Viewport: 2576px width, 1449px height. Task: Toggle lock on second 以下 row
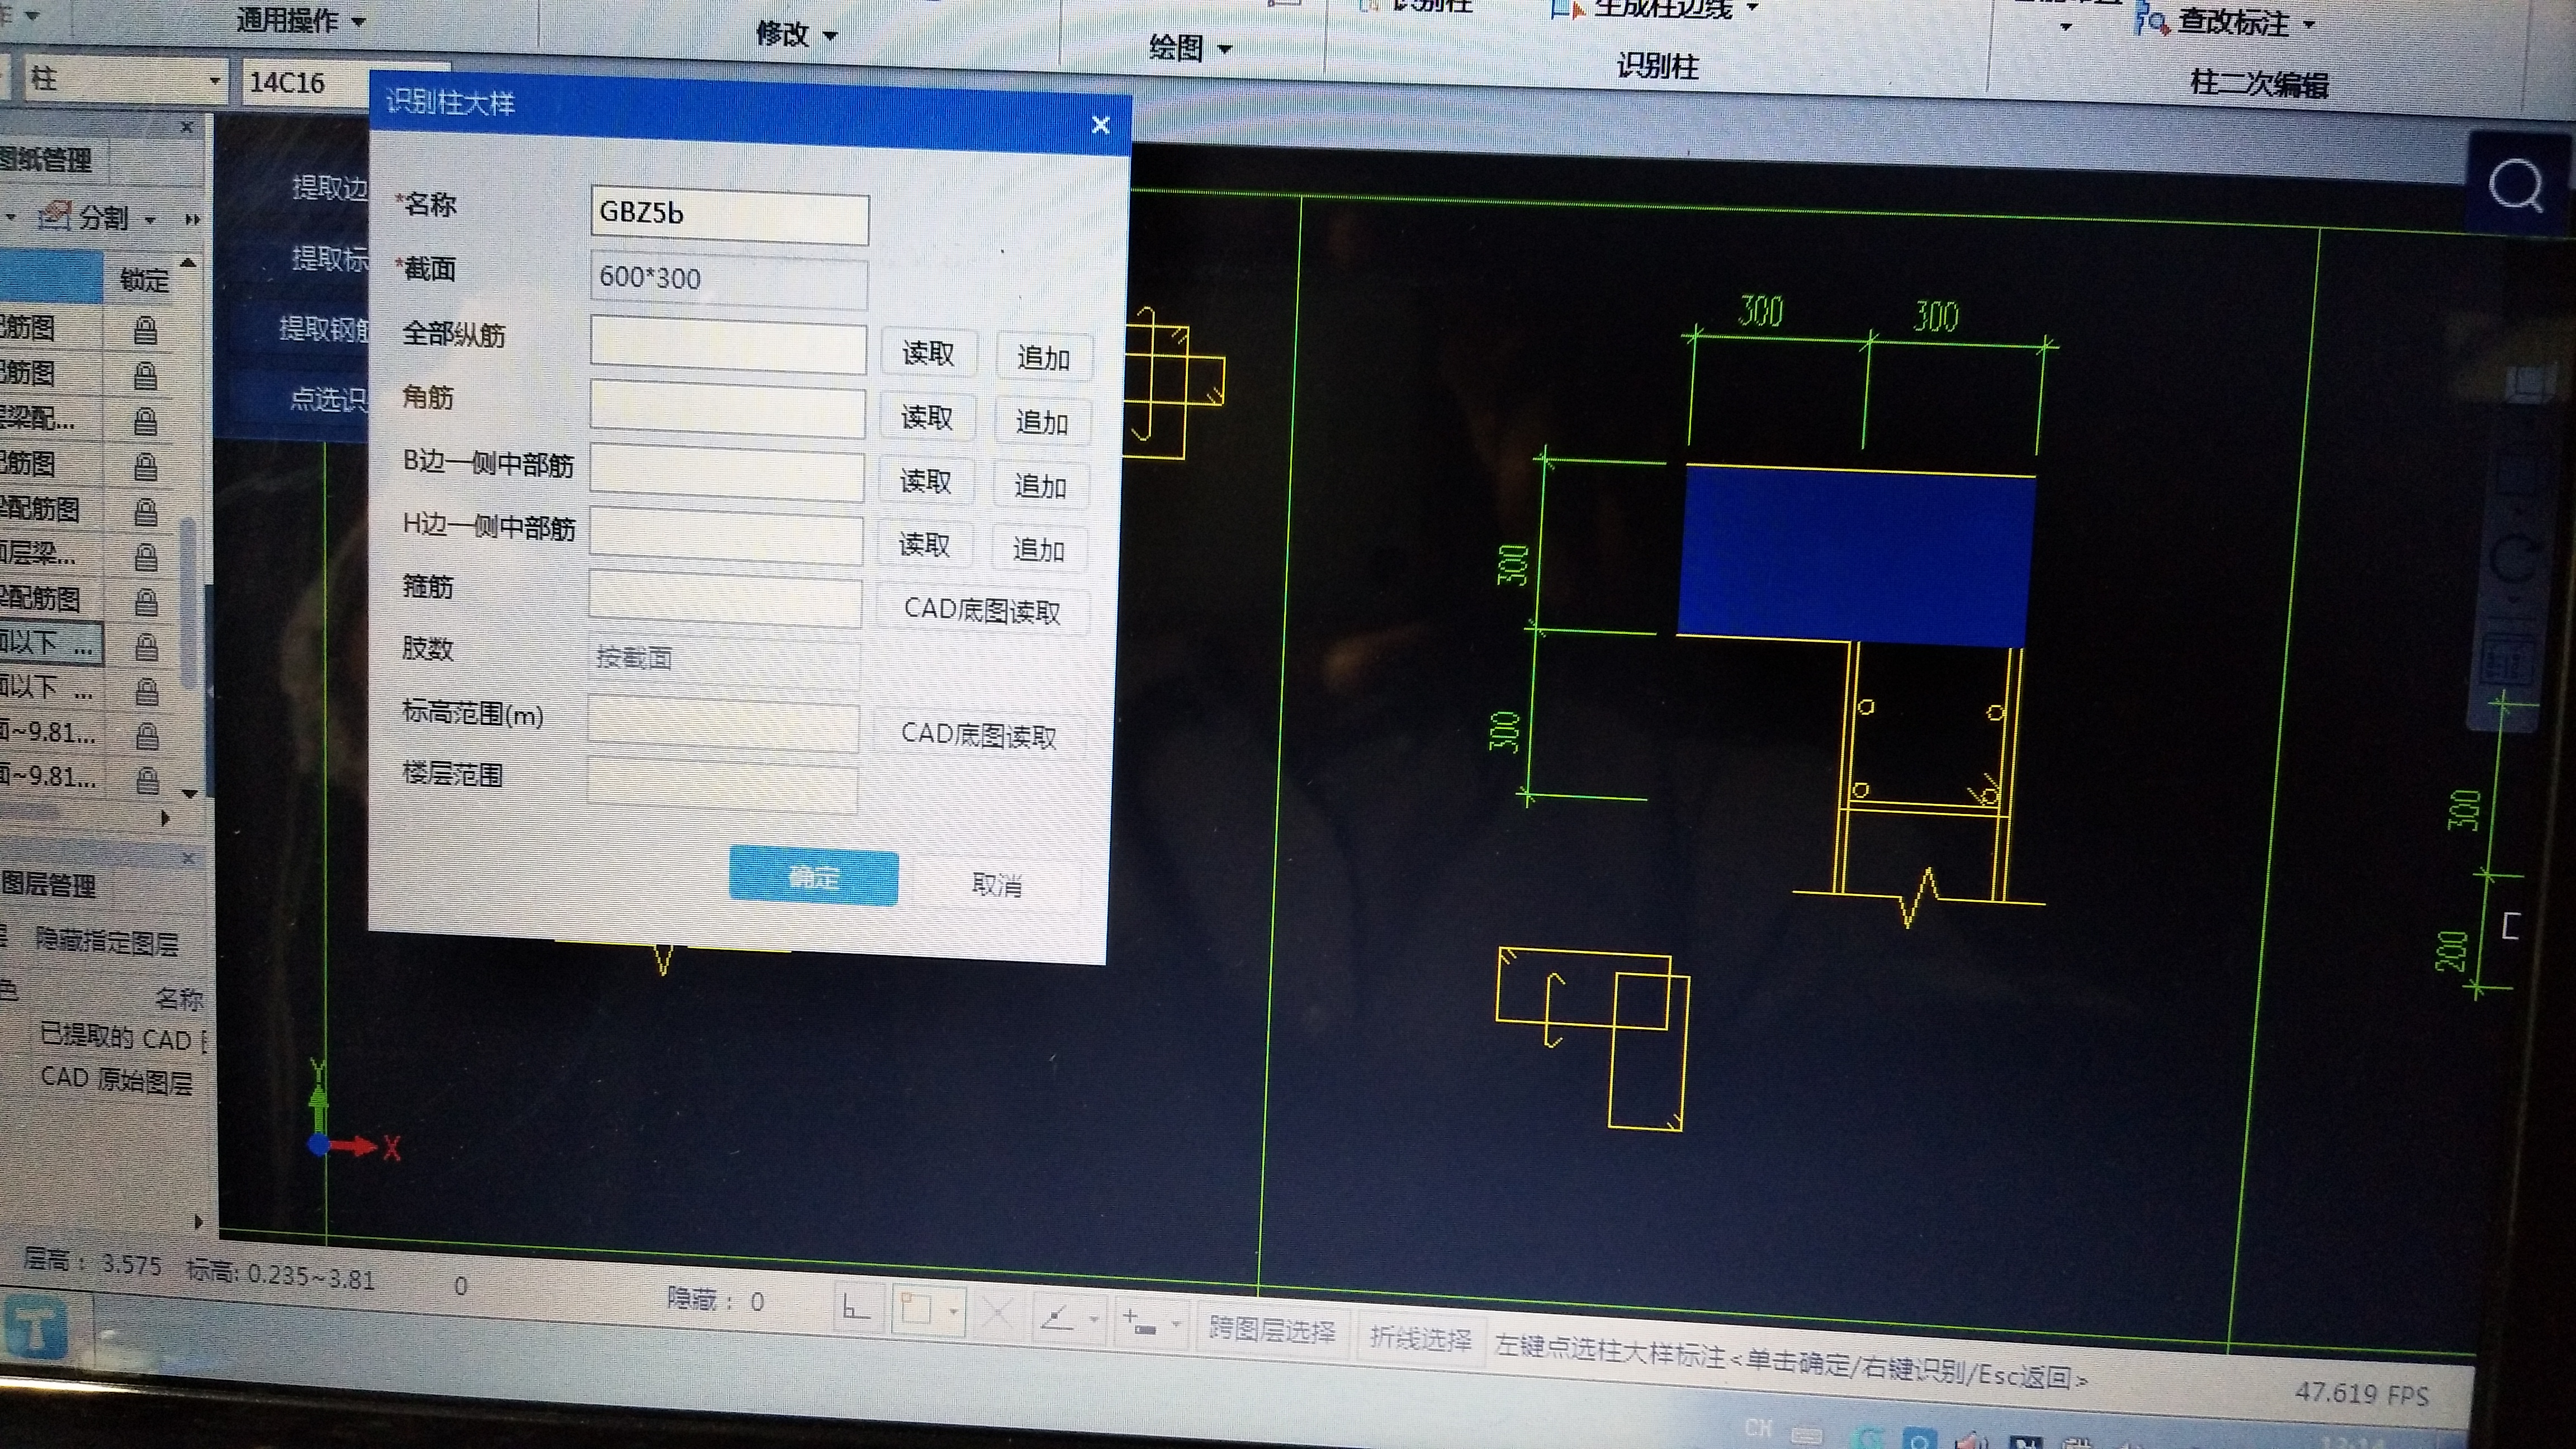pyautogui.click(x=147, y=691)
